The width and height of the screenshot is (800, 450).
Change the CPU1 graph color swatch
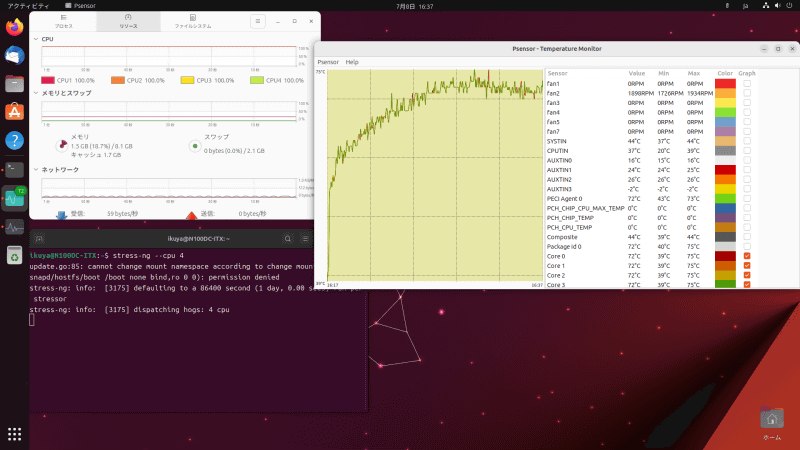point(48,80)
